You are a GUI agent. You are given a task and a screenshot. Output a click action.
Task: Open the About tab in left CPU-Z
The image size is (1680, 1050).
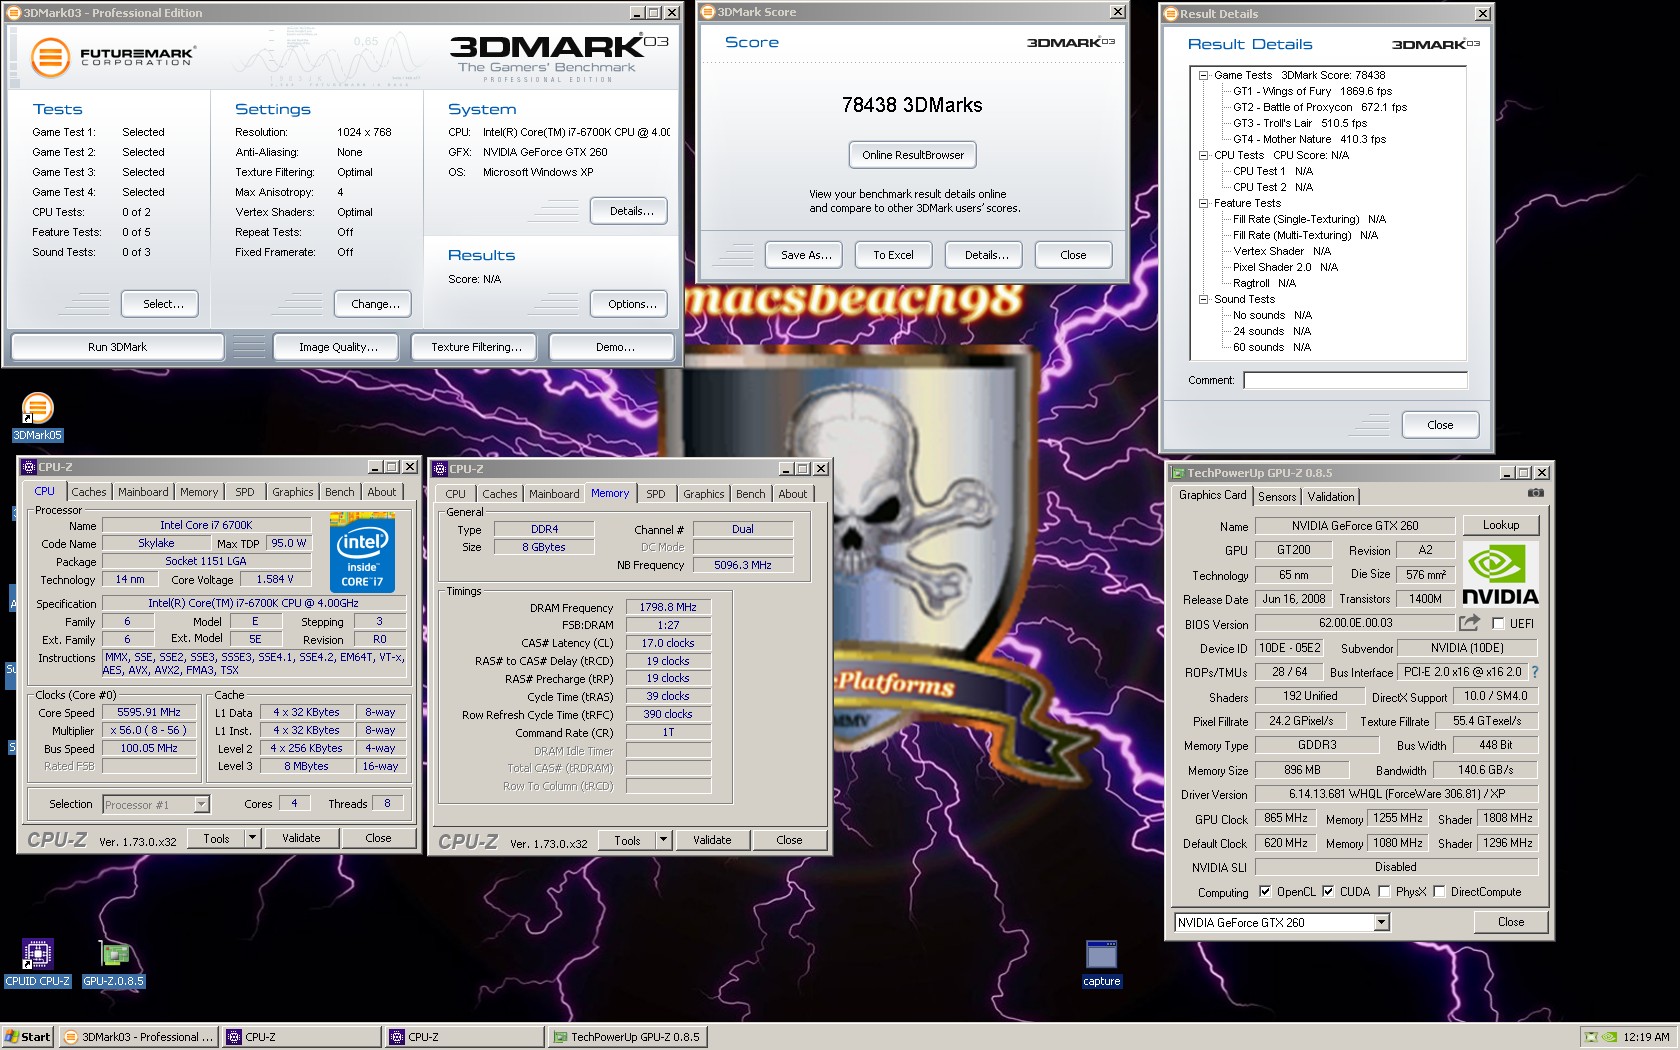coord(381,492)
